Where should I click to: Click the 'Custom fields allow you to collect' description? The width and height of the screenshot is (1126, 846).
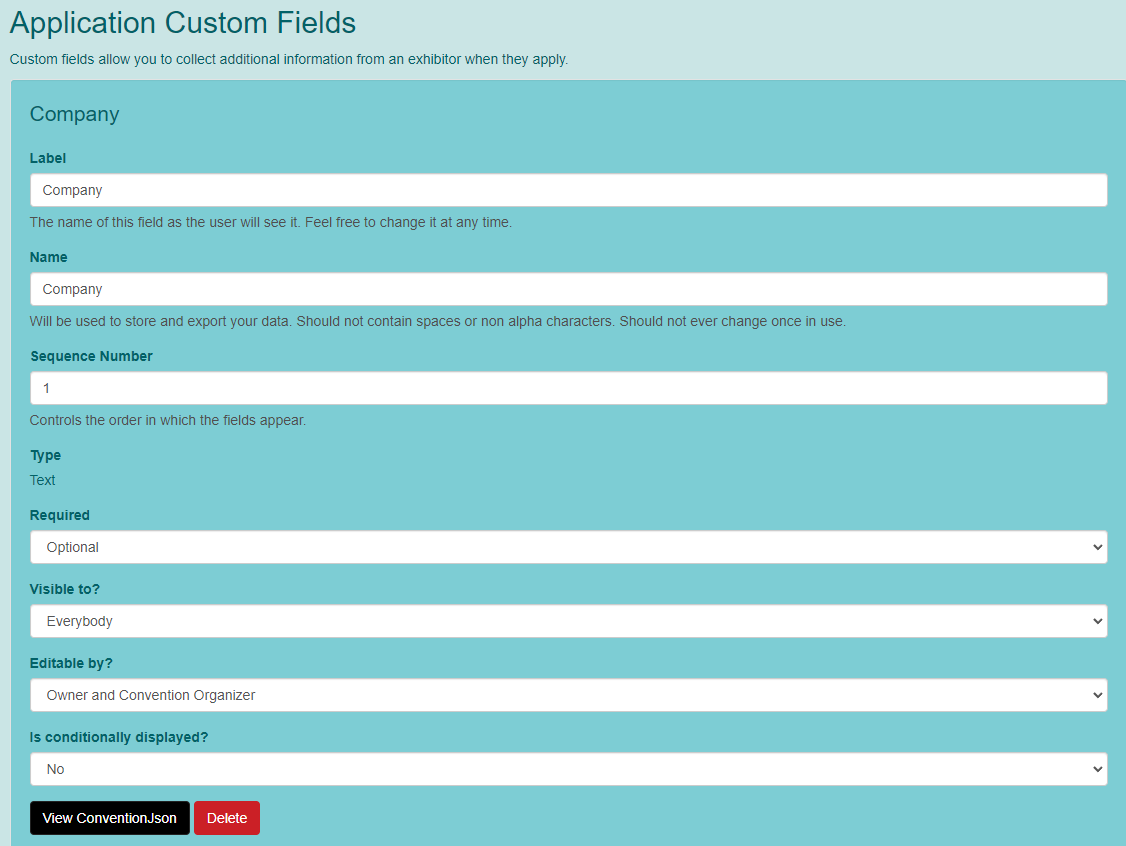(x=289, y=60)
